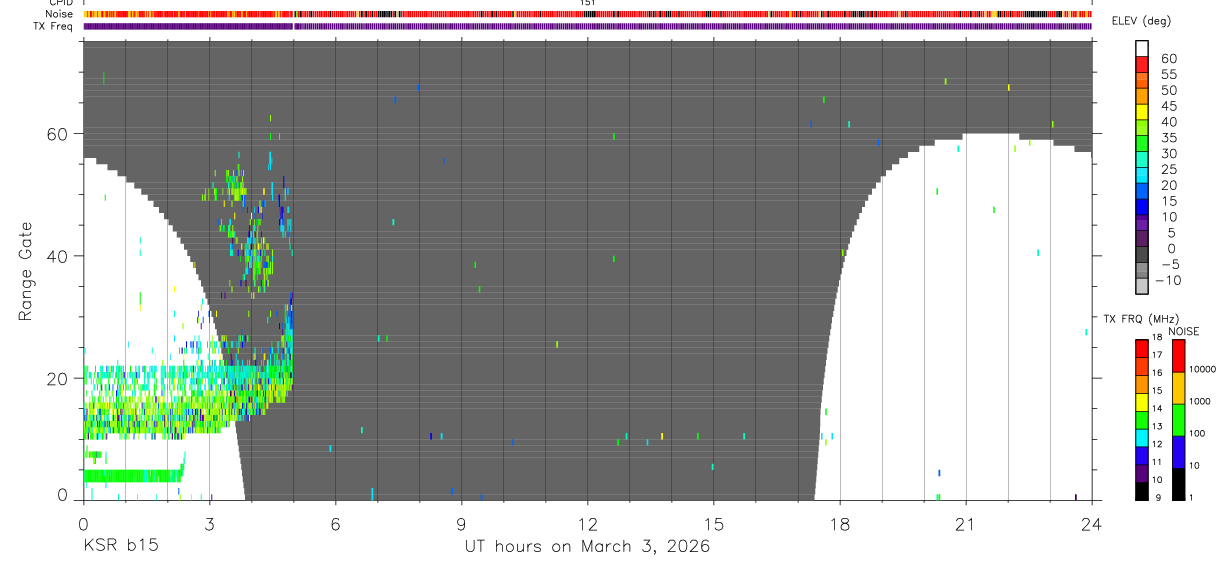The height and width of the screenshot is (567, 1228).
Task: Click the y-axis tick label '40'
Action: 57,256
